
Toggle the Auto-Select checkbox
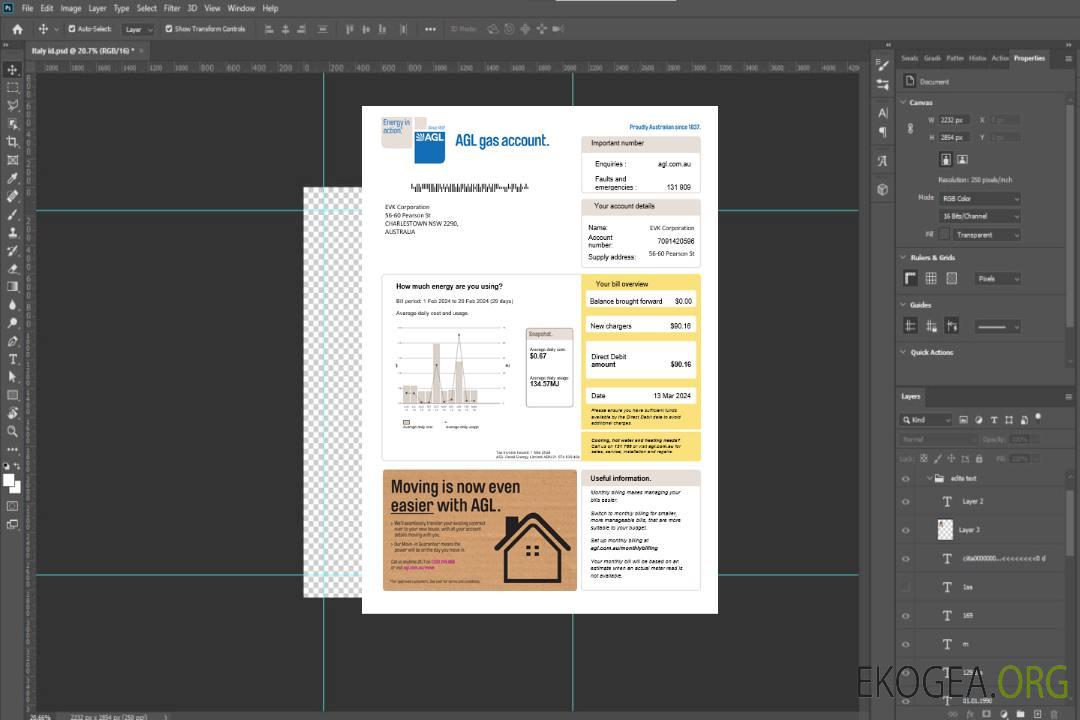(71, 29)
